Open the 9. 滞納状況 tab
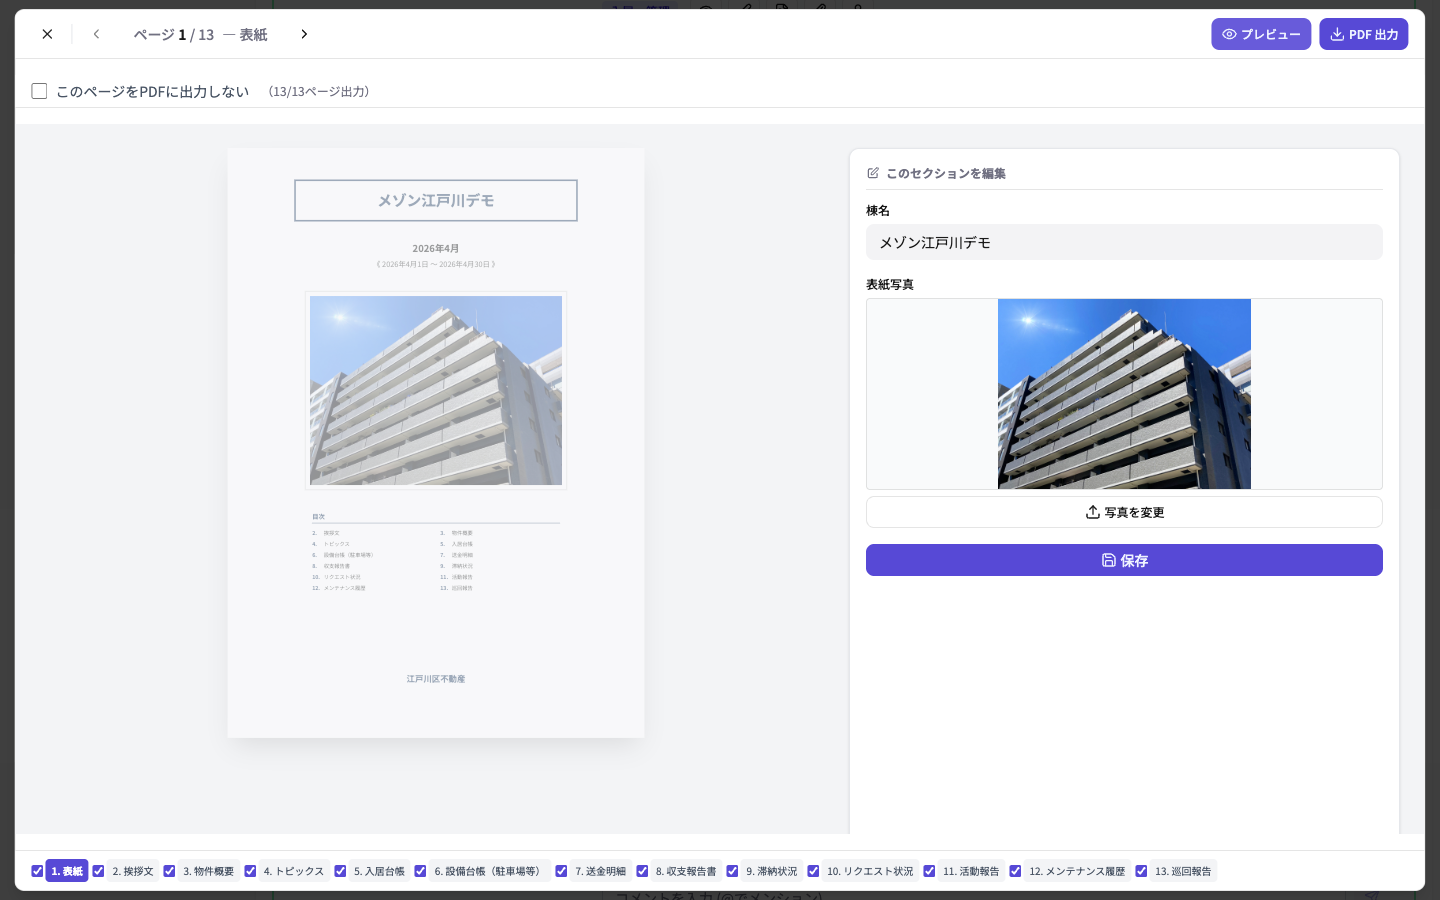 click(772, 871)
